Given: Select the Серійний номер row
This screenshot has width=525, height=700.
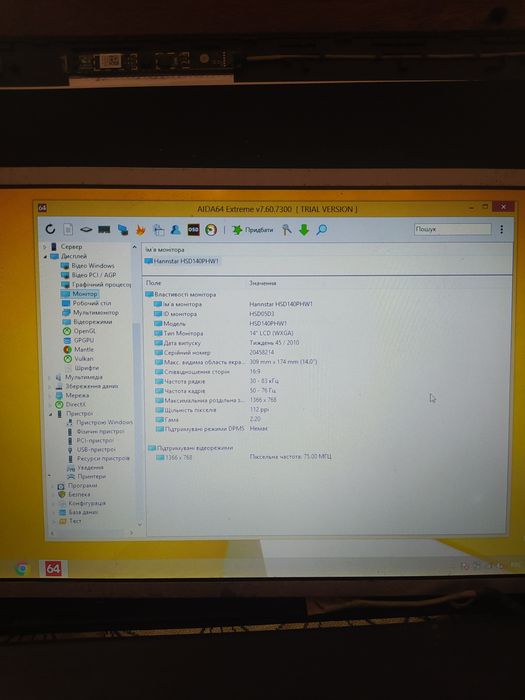Looking at the screenshot, I should click(x=329, y=353).
